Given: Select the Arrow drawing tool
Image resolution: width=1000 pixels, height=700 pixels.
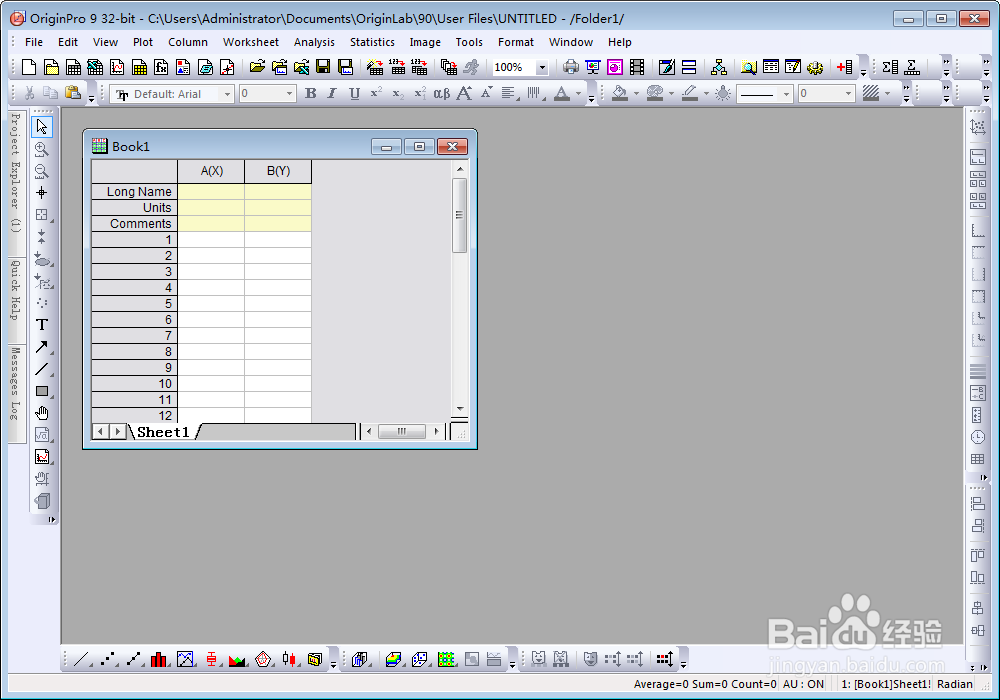Looking at the screenshot, I should 41,347.
